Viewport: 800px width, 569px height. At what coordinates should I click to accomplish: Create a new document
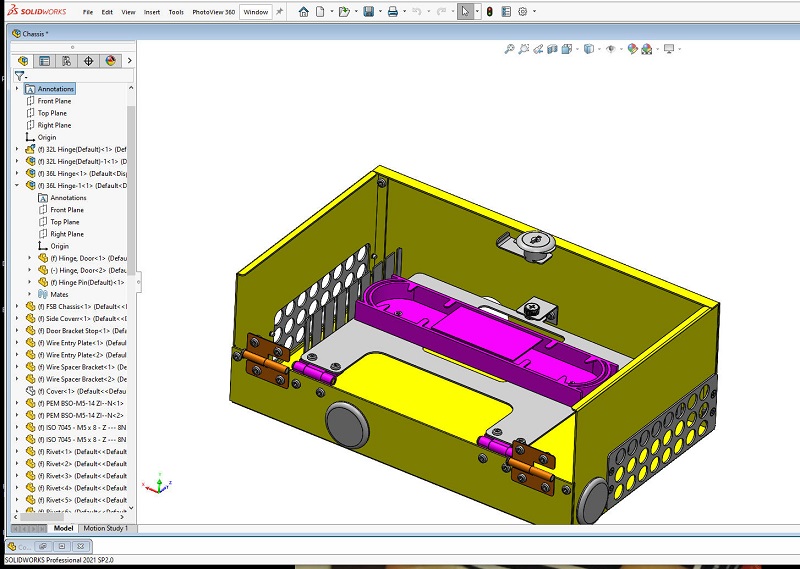320,12
